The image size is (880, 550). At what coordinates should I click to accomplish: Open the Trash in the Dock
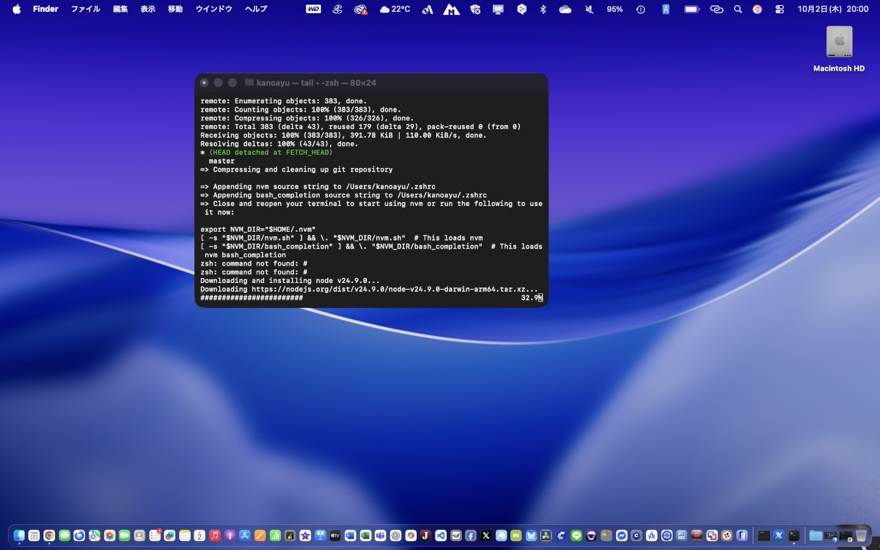point(861,536)
